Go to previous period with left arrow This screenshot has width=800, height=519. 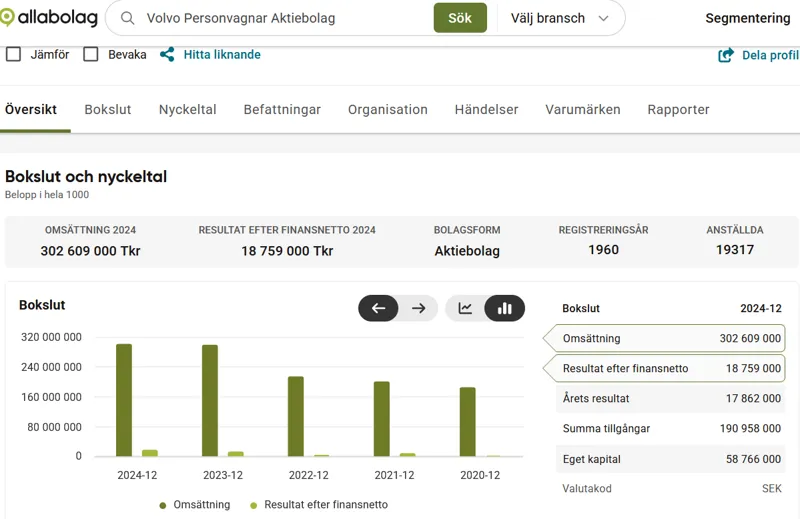pos(379,308)
